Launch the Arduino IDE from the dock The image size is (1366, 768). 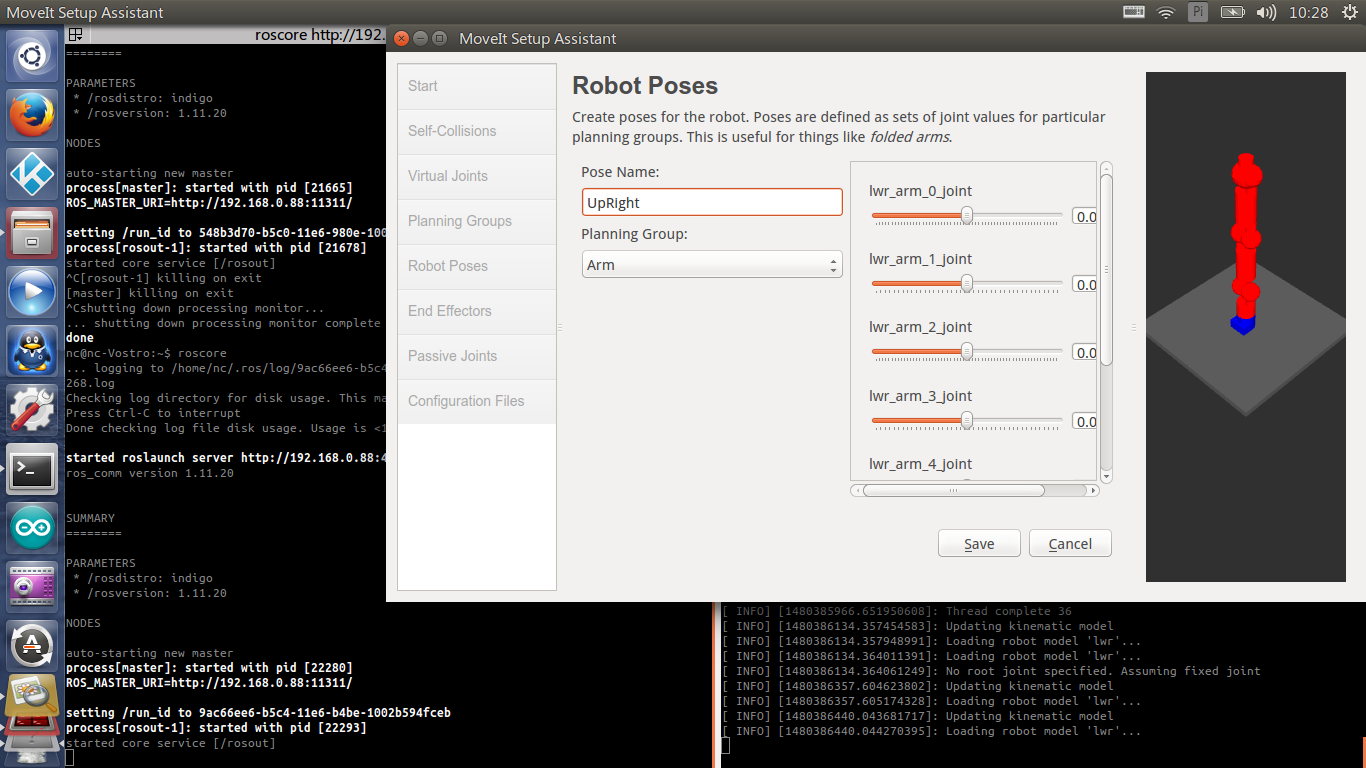pyautogui.click(x=33, y=529)
